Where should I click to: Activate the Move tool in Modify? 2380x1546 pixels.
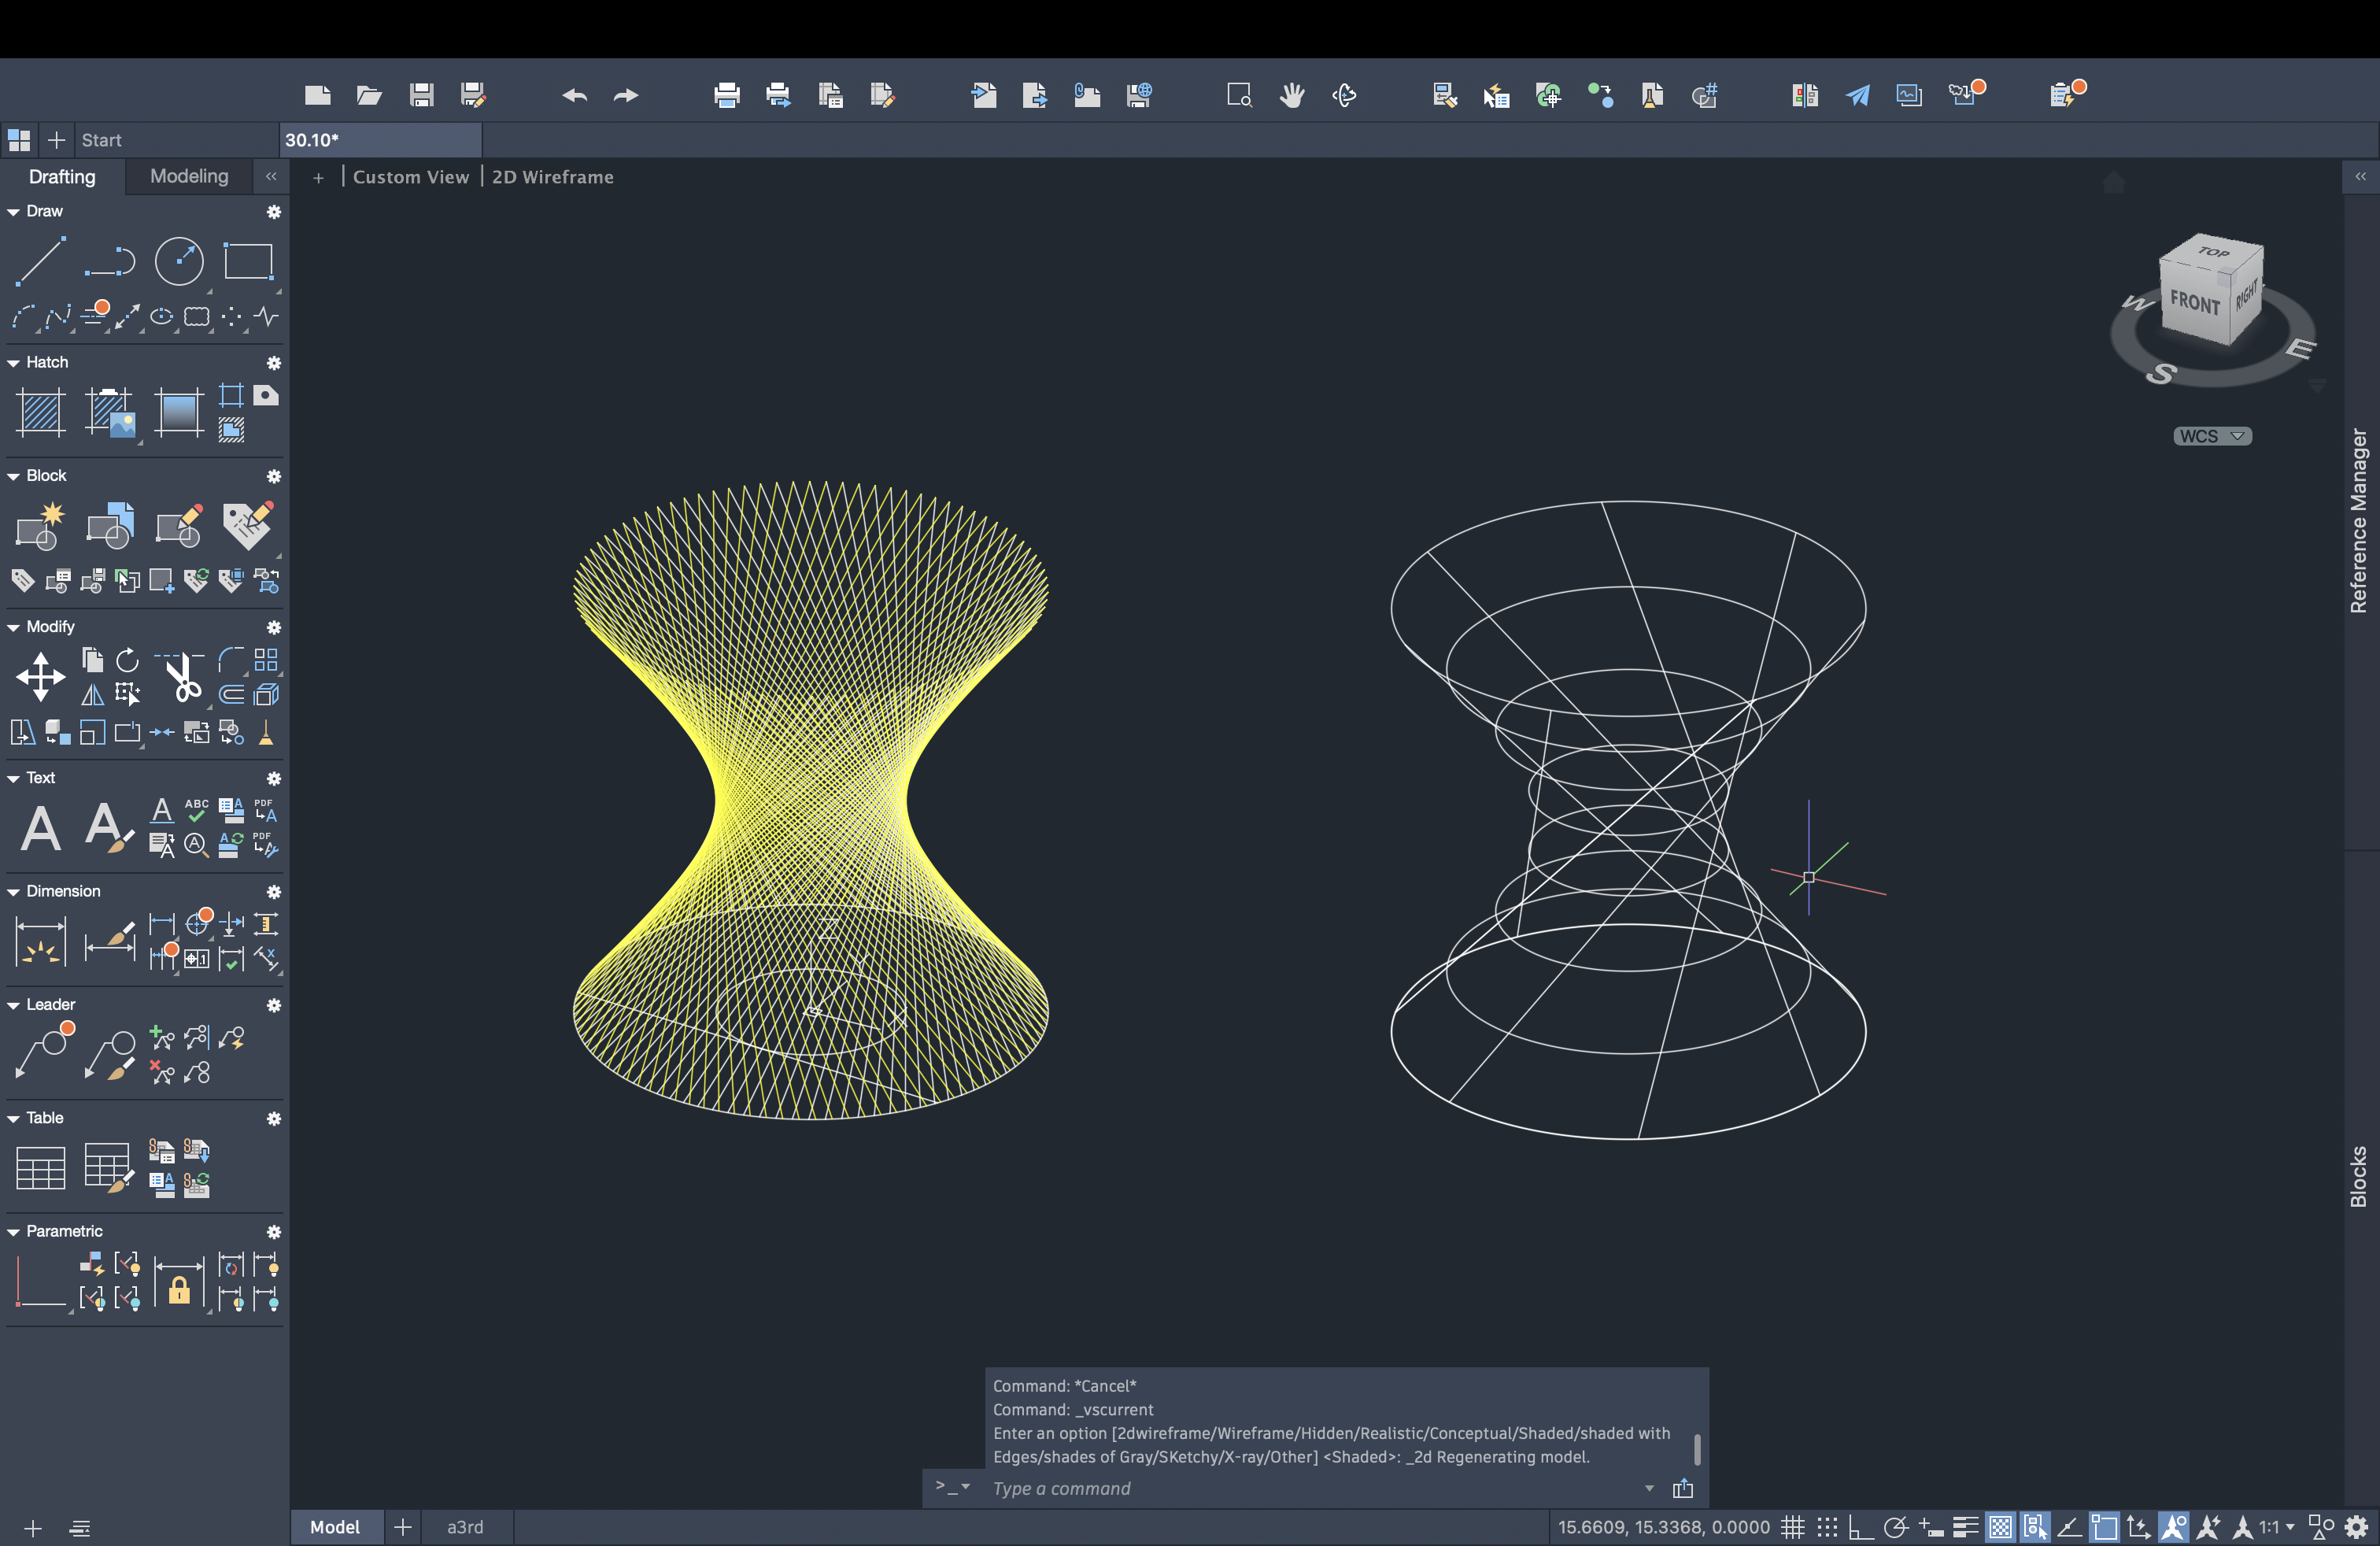click(40, 677)
